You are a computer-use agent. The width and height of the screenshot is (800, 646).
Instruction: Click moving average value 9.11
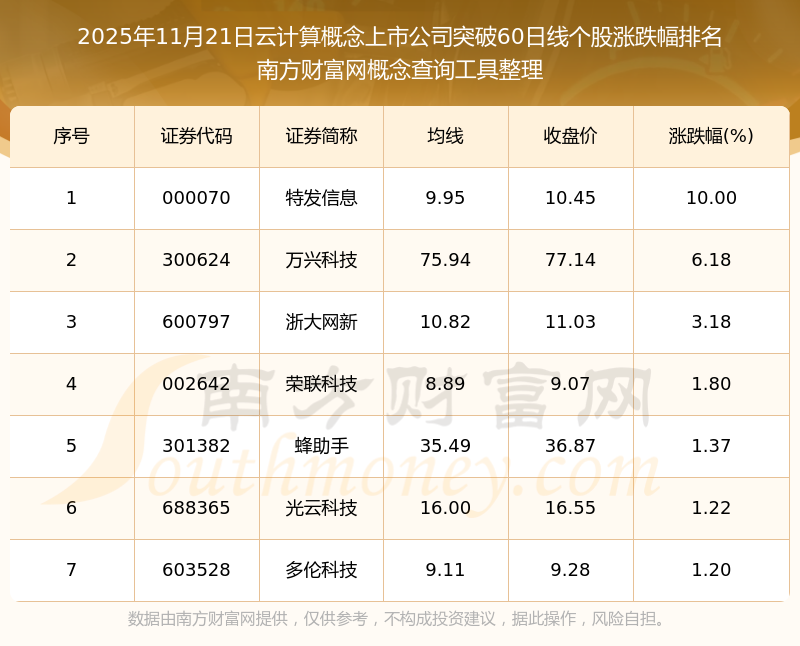tap(445, 570)
